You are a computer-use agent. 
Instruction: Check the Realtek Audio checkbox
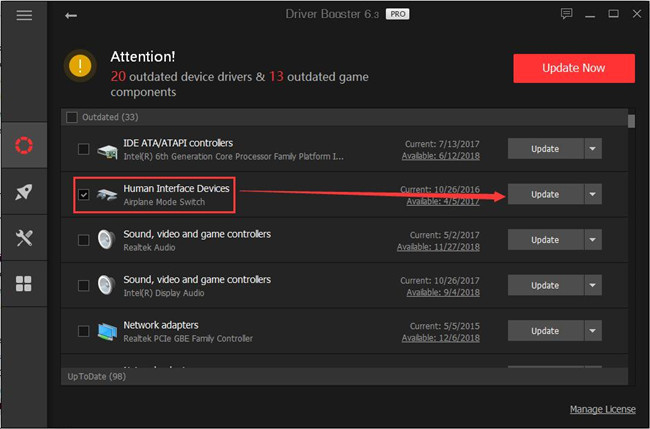83,240
